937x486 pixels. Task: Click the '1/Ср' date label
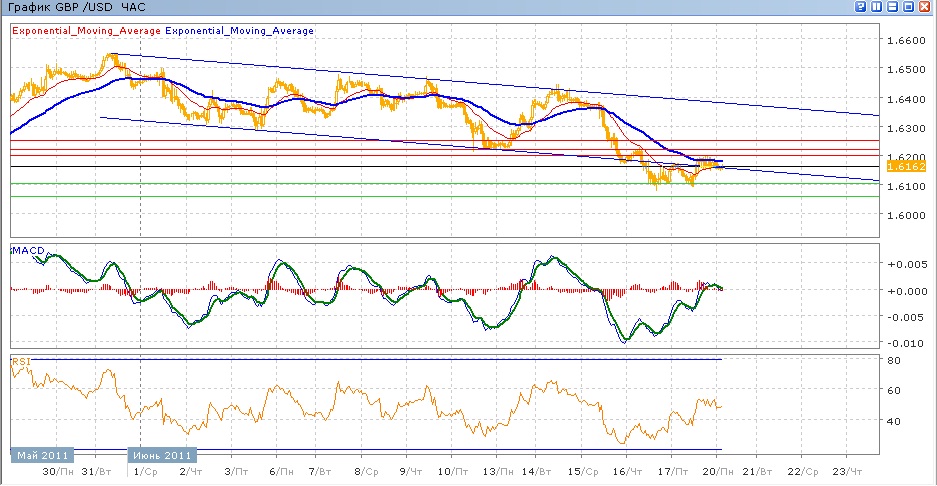[145, 472]
